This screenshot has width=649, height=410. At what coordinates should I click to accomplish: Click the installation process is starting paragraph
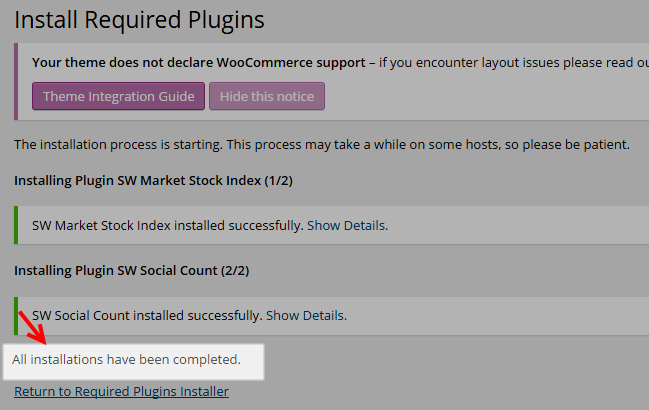coord(322,145)
